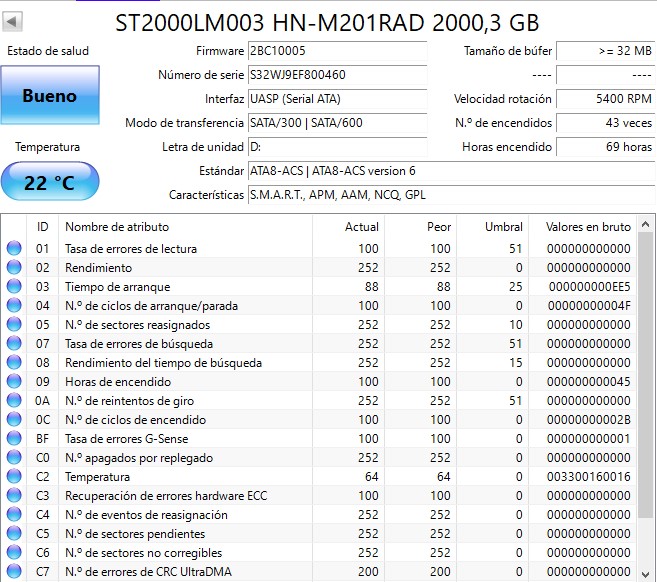Select N.º de sectores pendientes name

click(x=135, y=534)
